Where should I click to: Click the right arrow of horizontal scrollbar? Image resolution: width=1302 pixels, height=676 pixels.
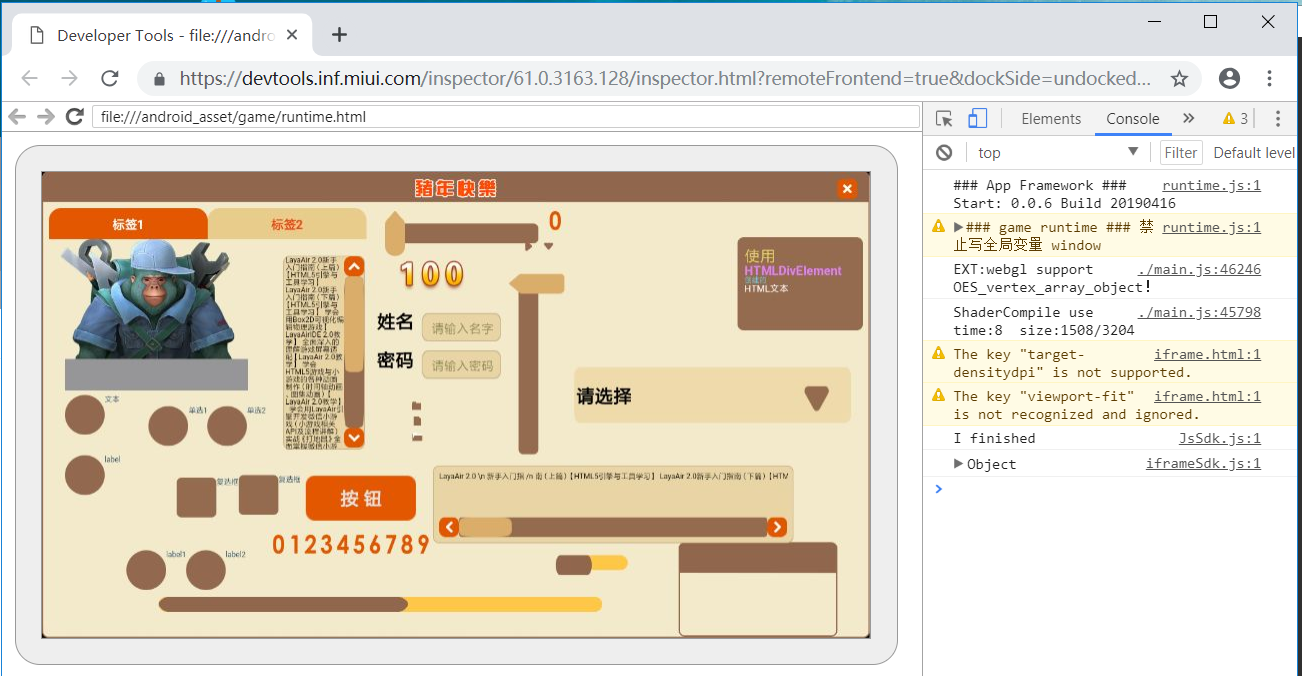[777, 527]
